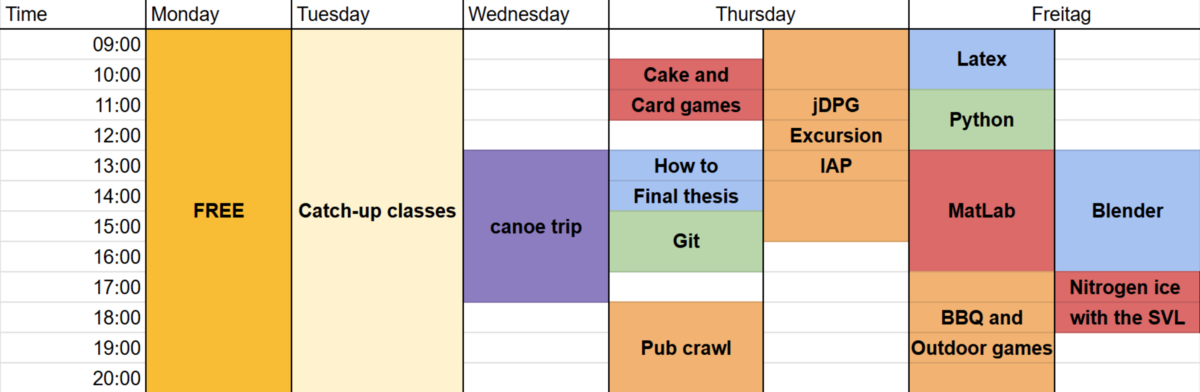Select the How to Final thesis block

[686, 180]
